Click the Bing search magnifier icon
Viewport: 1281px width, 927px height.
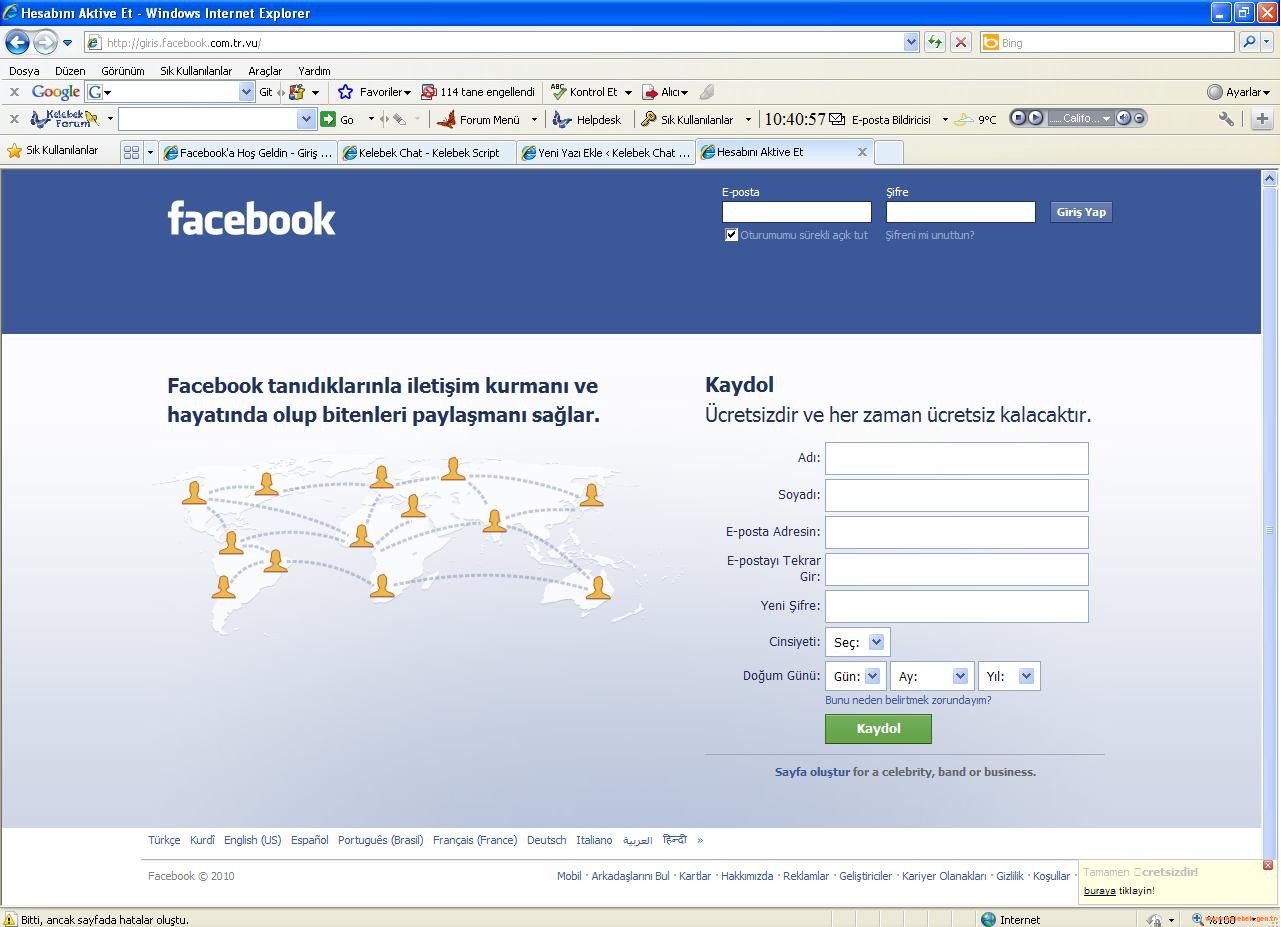pyautogui.click(x=1249, y=42)
